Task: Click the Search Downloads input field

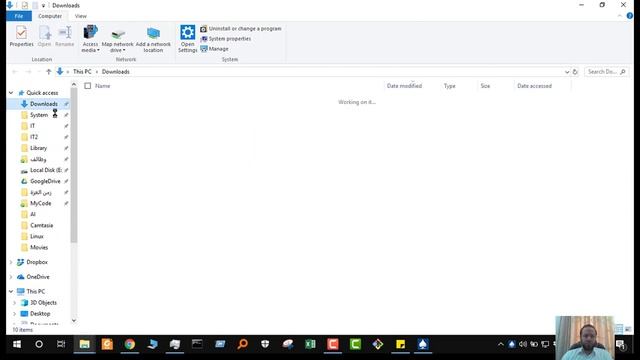Action: [607, 72]
